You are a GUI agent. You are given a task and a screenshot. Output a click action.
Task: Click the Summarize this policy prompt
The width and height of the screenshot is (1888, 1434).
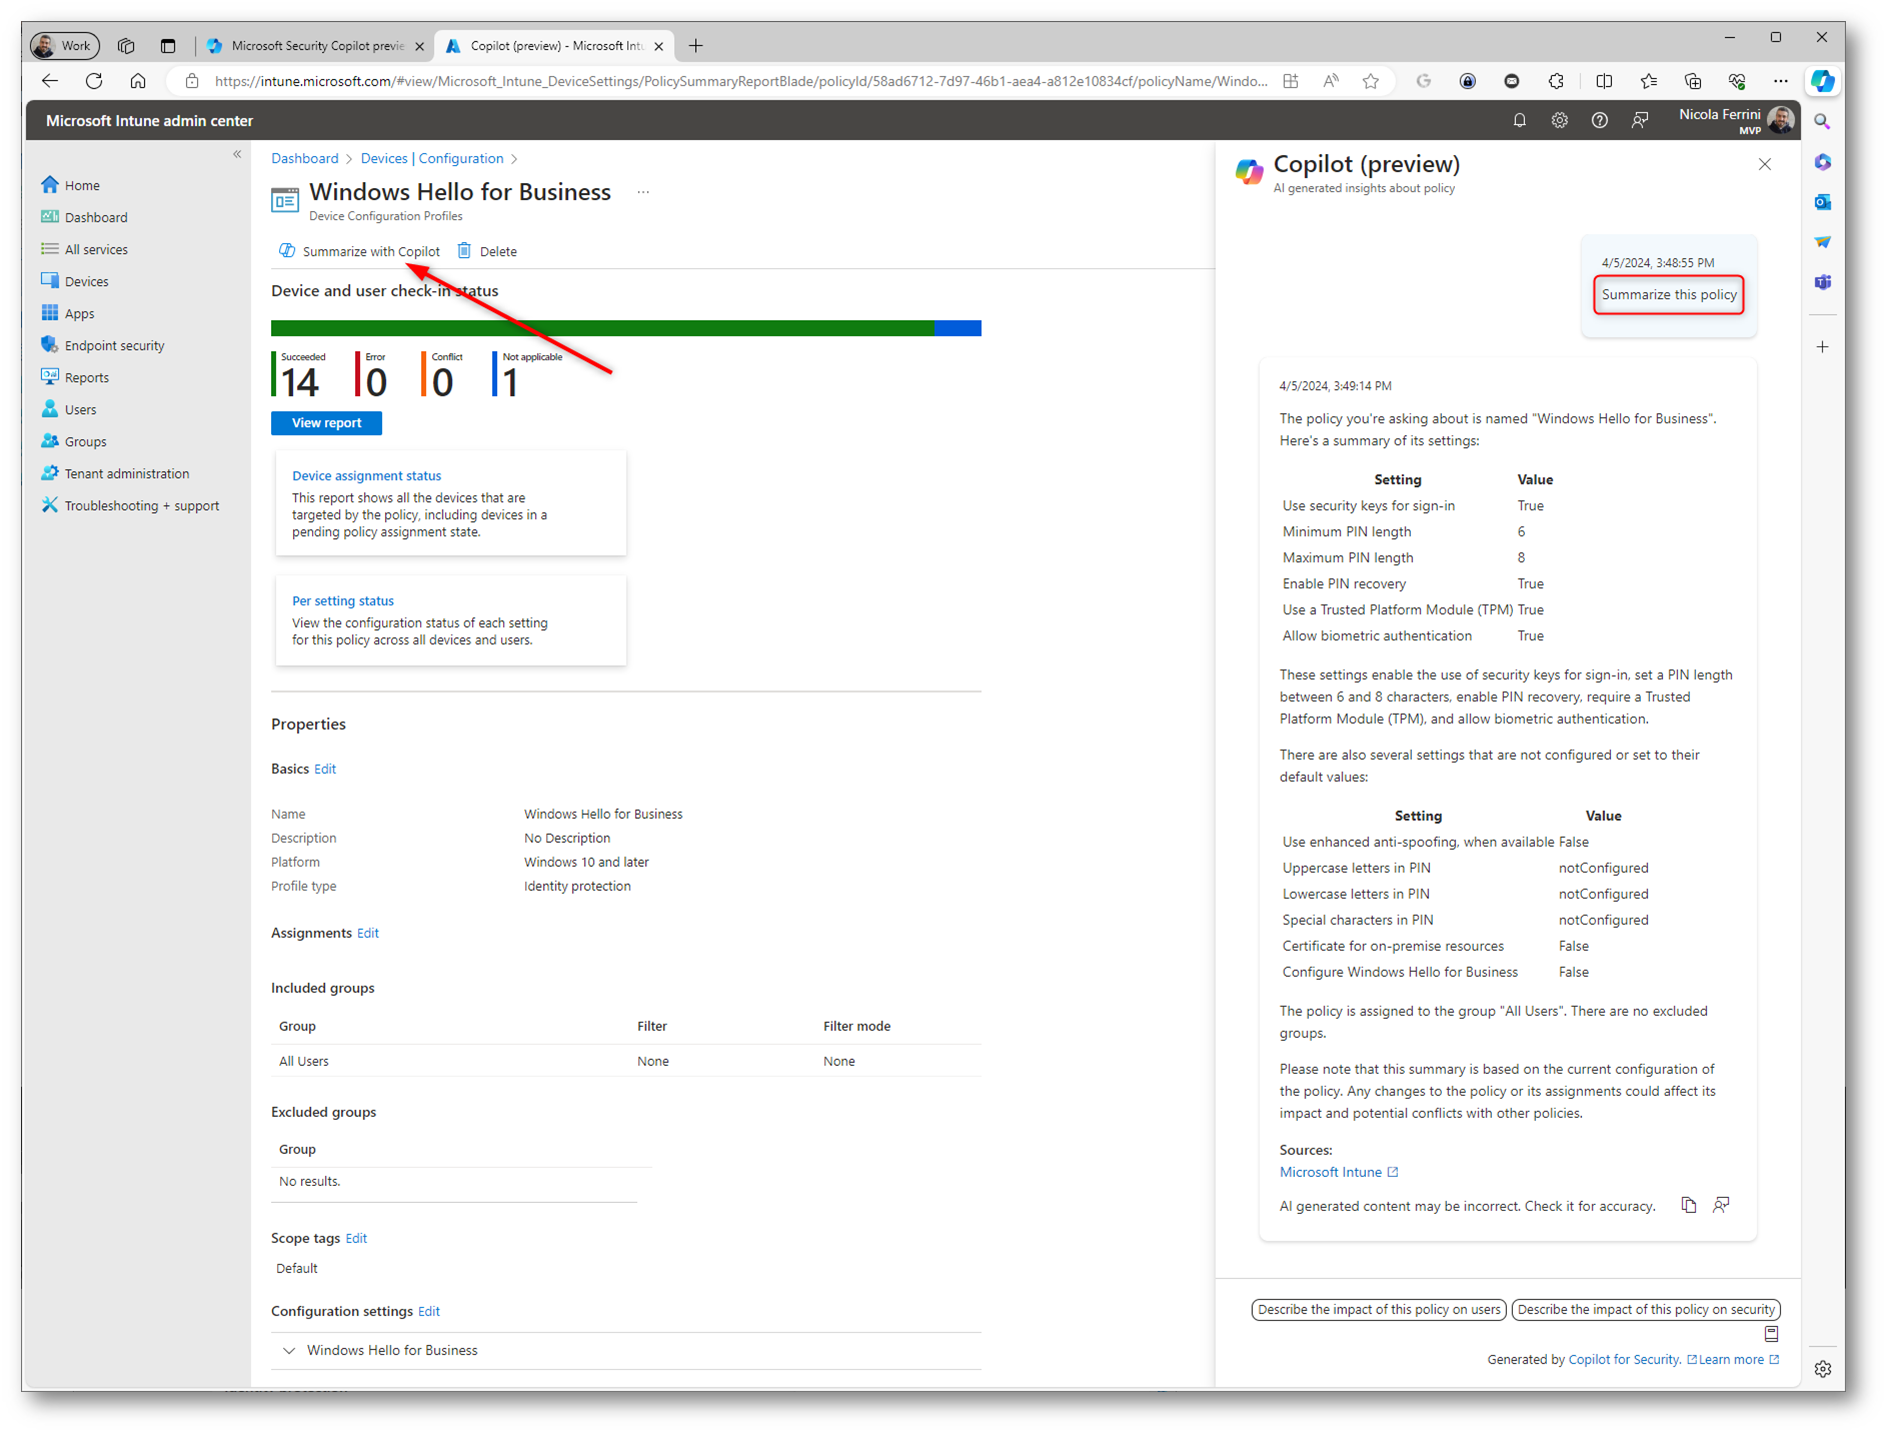[x=1669, y=295]
